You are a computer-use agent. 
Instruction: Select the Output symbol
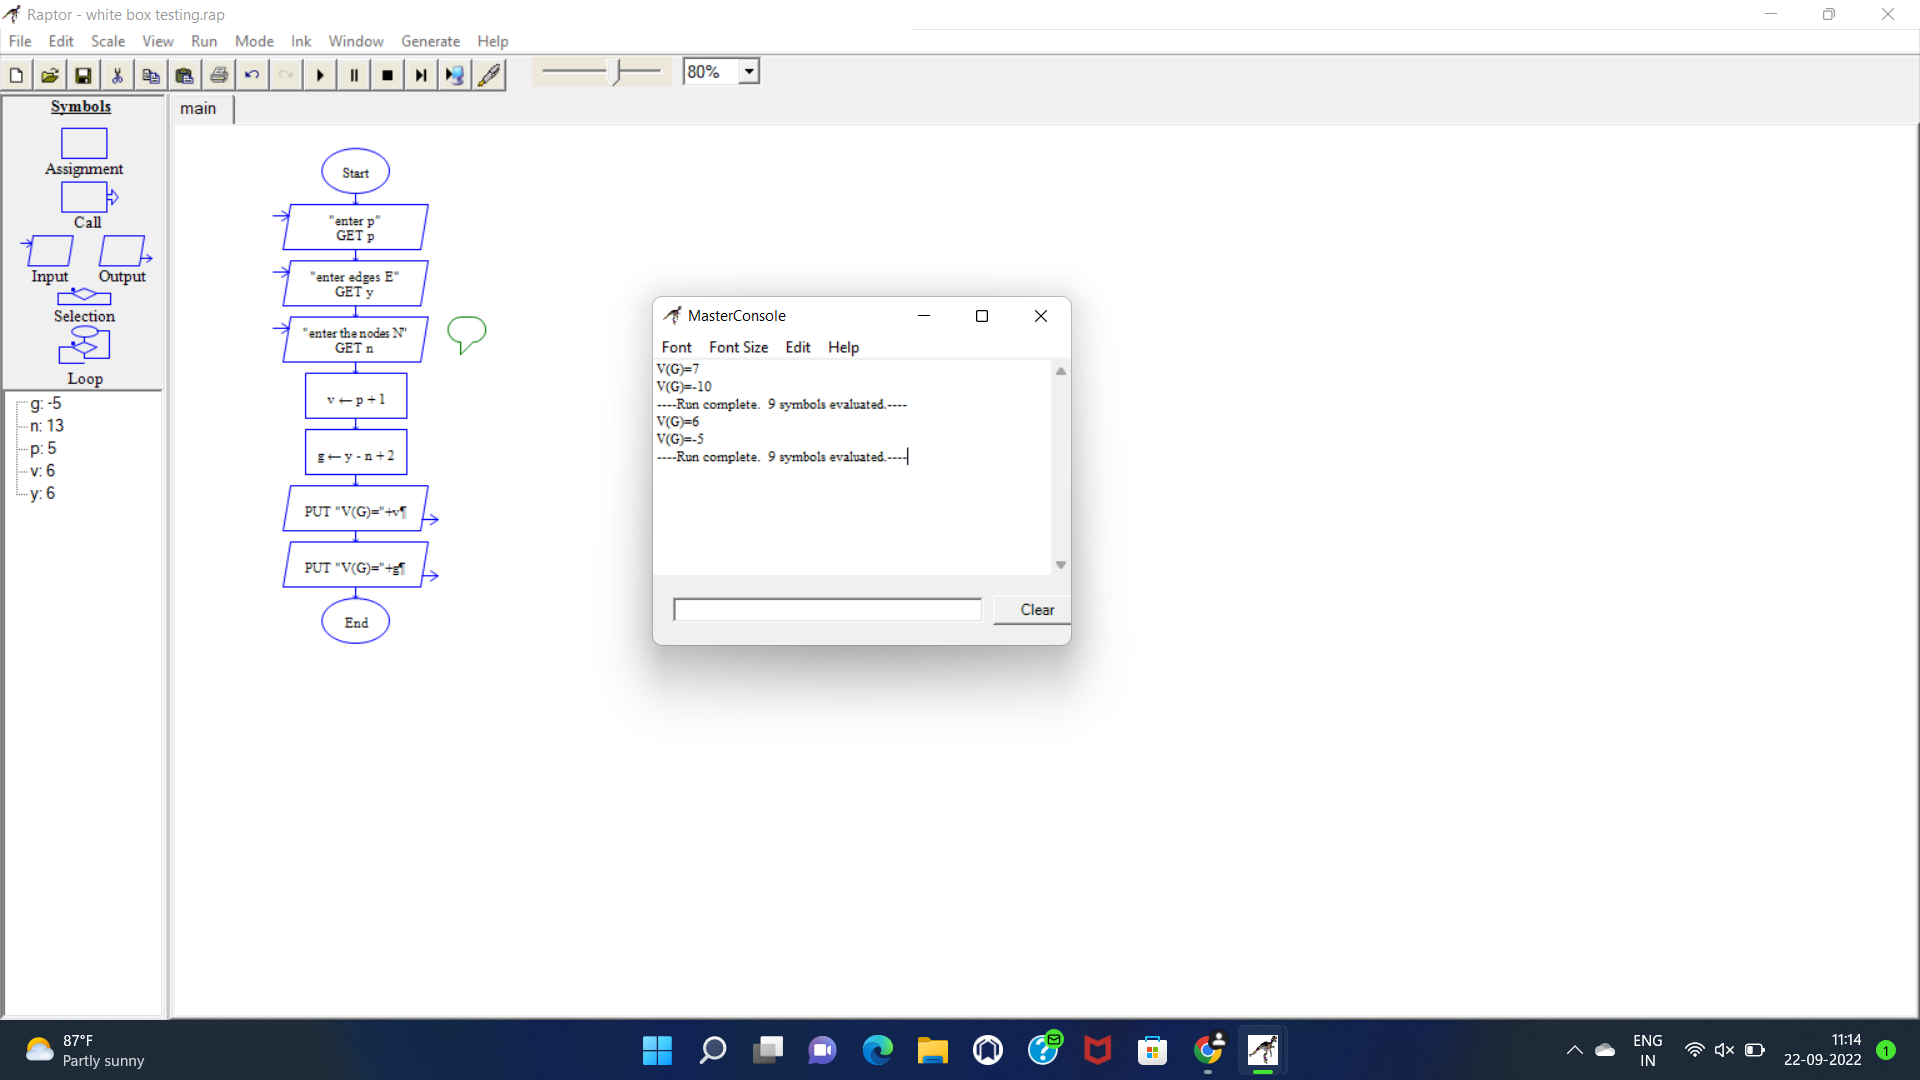122,251
